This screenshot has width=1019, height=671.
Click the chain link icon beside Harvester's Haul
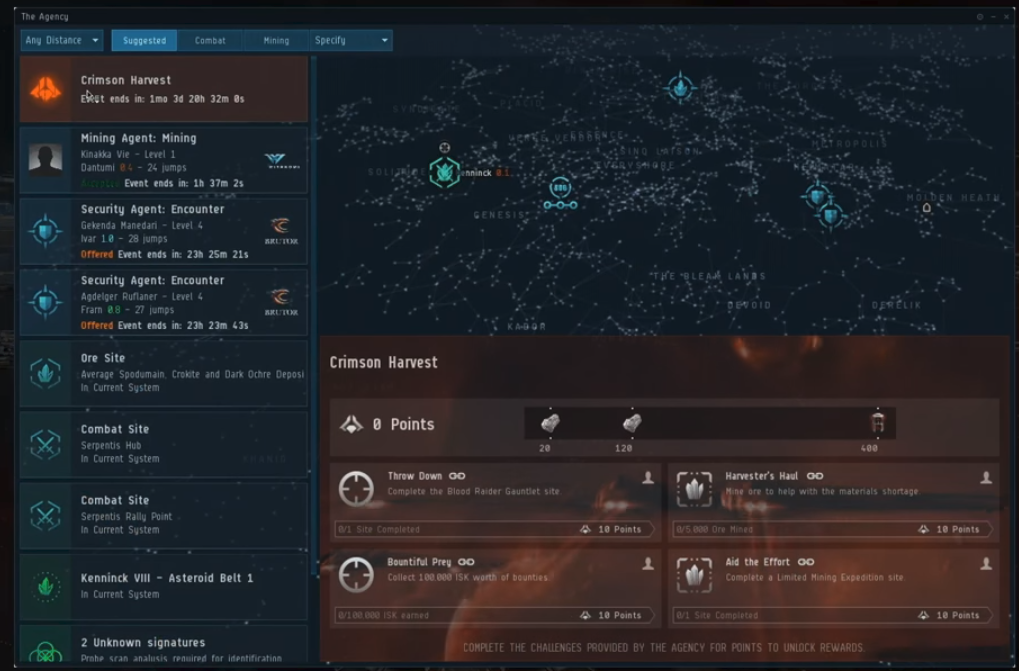(x=815, y=476)
